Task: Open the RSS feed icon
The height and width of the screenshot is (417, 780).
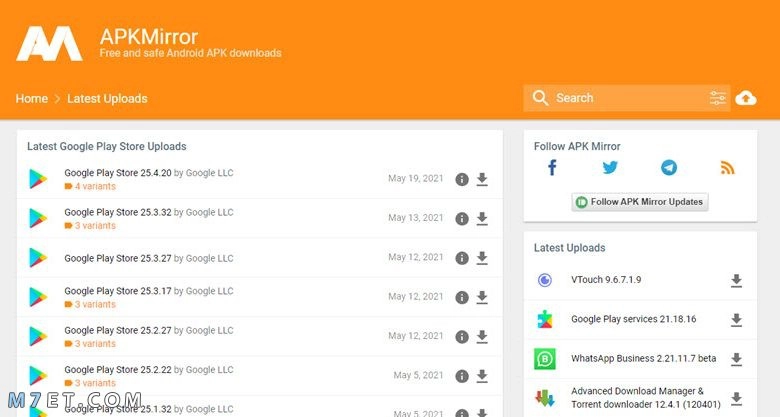Action: click(x=727, y=168)
